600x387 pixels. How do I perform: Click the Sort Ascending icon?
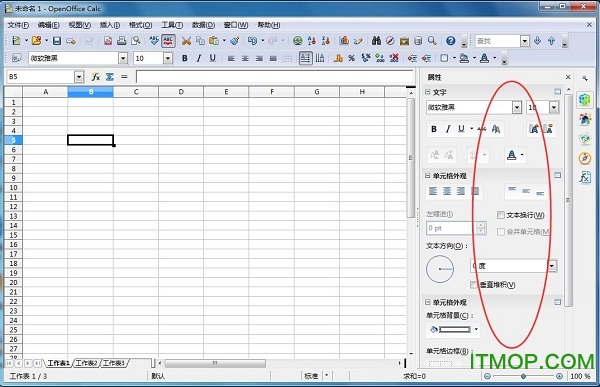tap(312, 41)
